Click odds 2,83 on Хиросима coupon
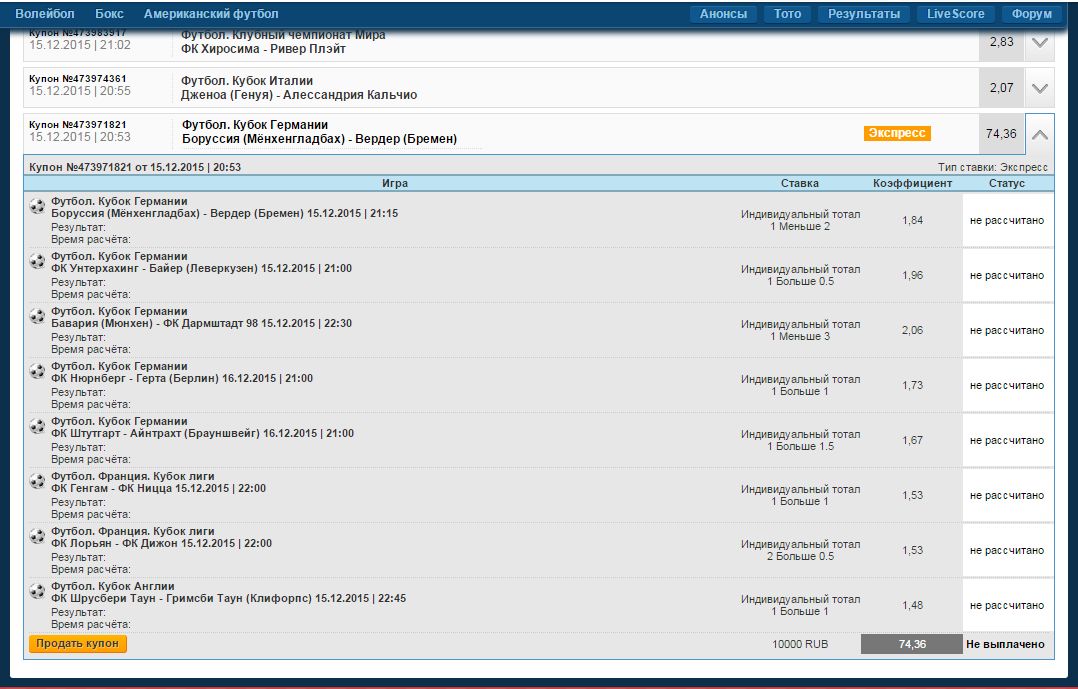This screenshot has width=1078, height=689. (x=1002, y=43)
